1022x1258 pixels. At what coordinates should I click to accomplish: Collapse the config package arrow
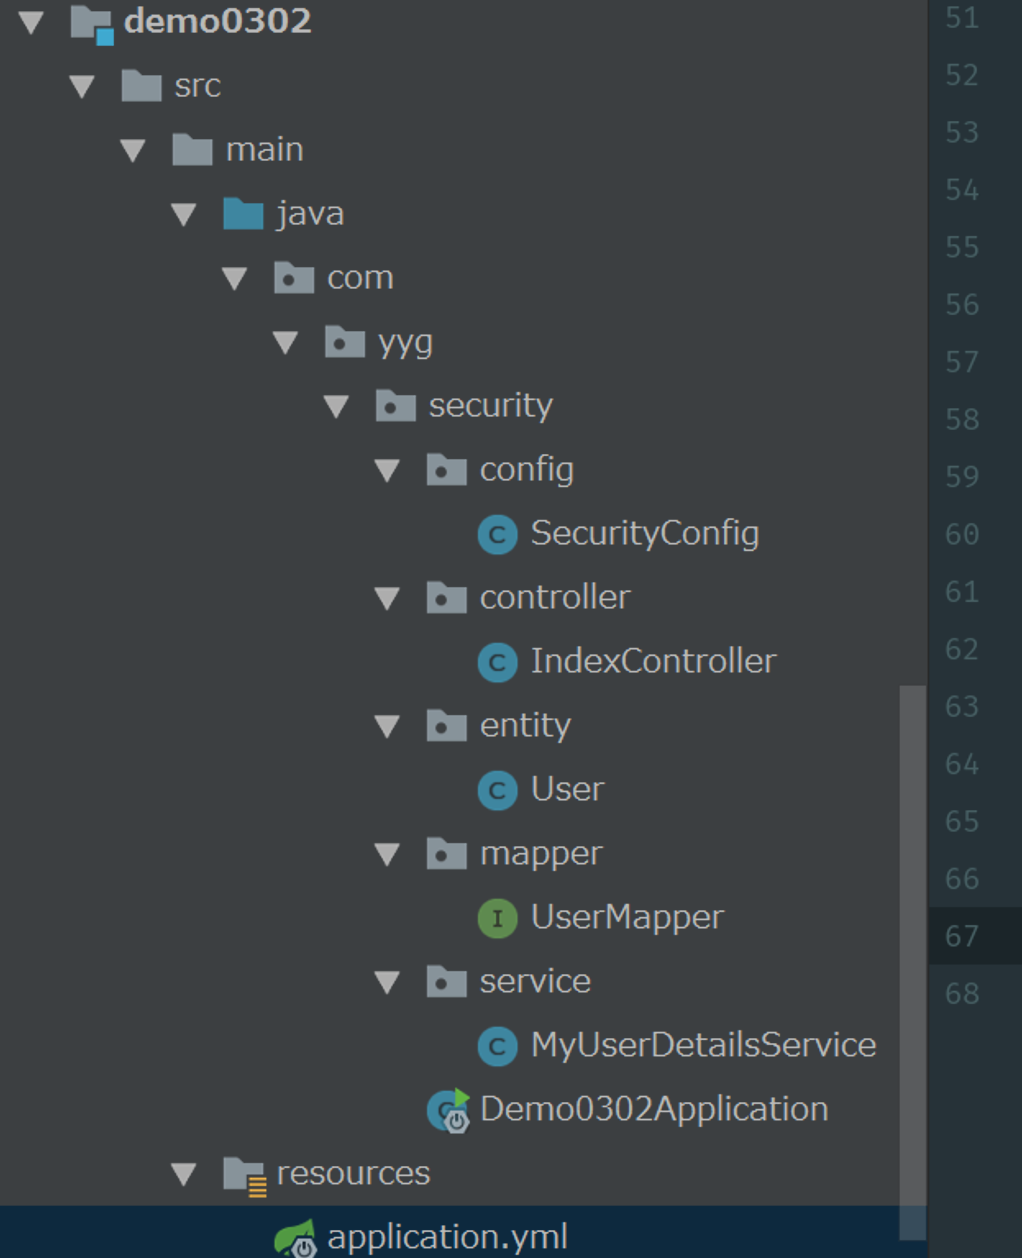pos(387,470)
